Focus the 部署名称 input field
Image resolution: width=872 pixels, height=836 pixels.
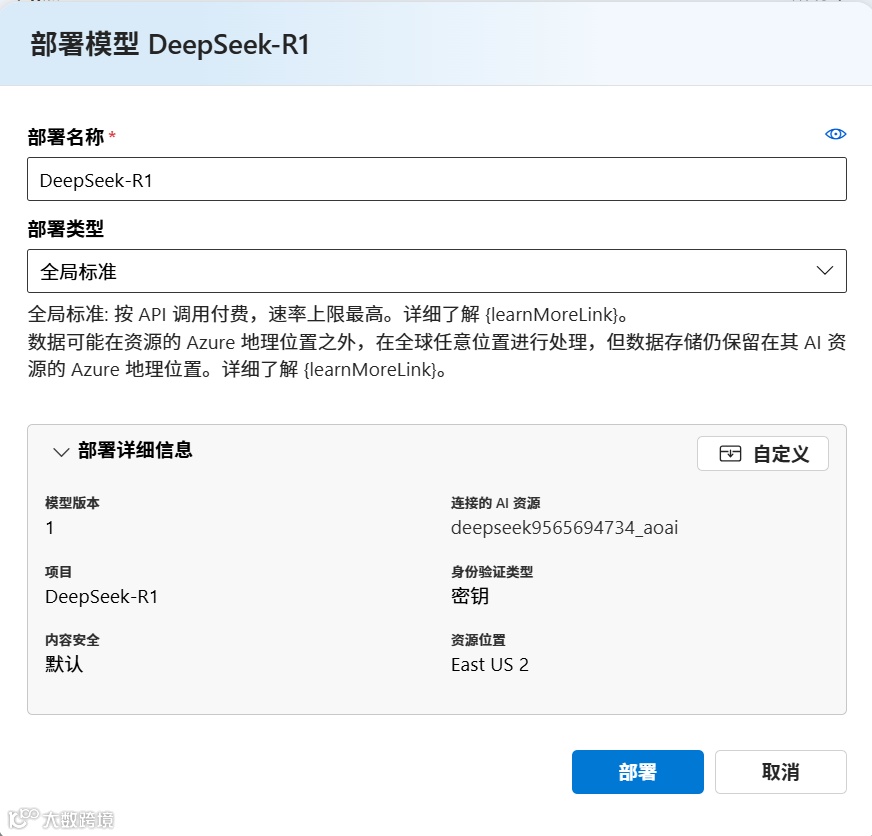437,179
